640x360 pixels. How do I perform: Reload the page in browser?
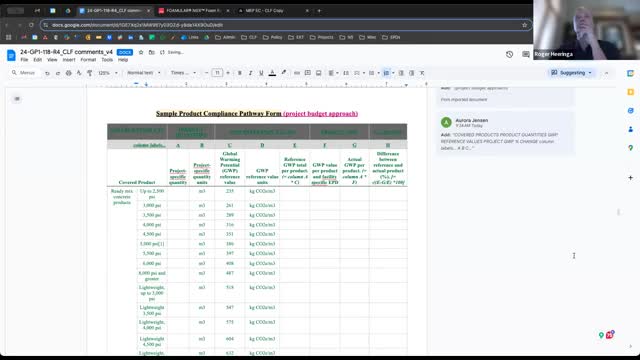31,25
